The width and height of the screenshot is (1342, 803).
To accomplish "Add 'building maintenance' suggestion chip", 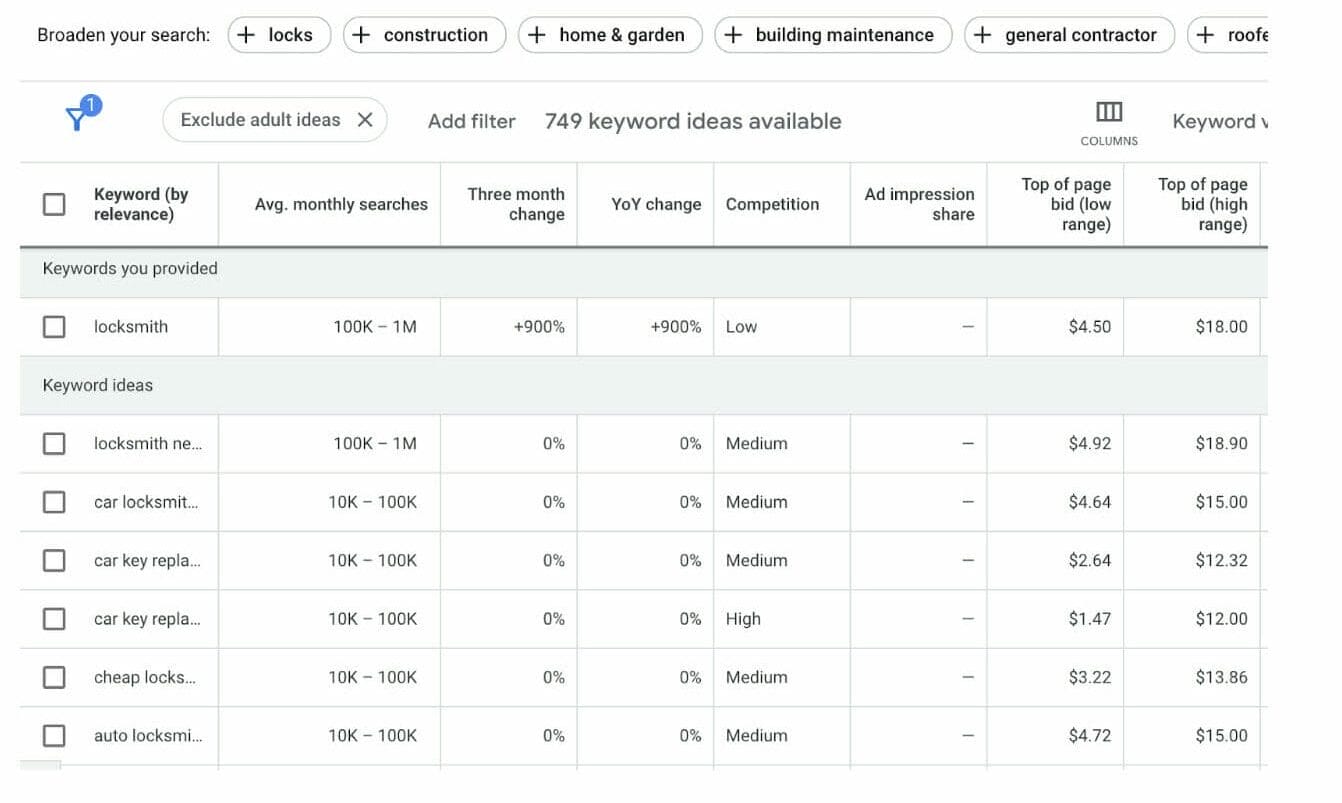I will pos(832,35).
